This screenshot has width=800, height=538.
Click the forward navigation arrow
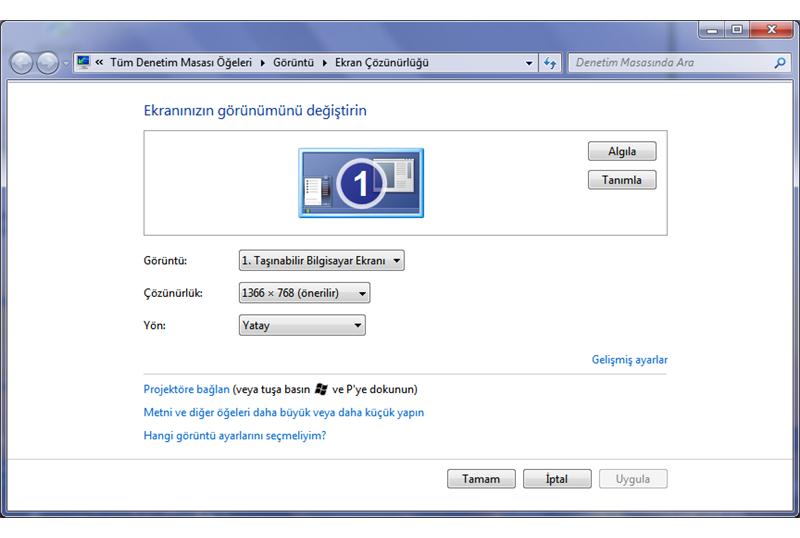point(48,63)
